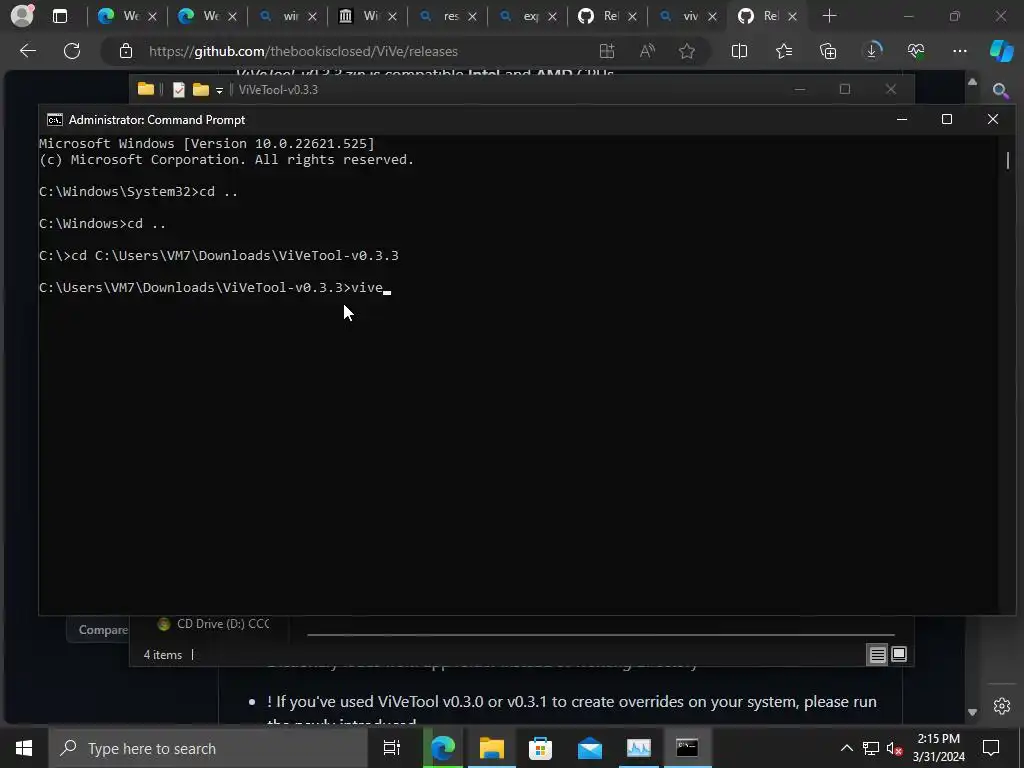
Task: Click the network icon in system tray
Action: click(871, 748)
